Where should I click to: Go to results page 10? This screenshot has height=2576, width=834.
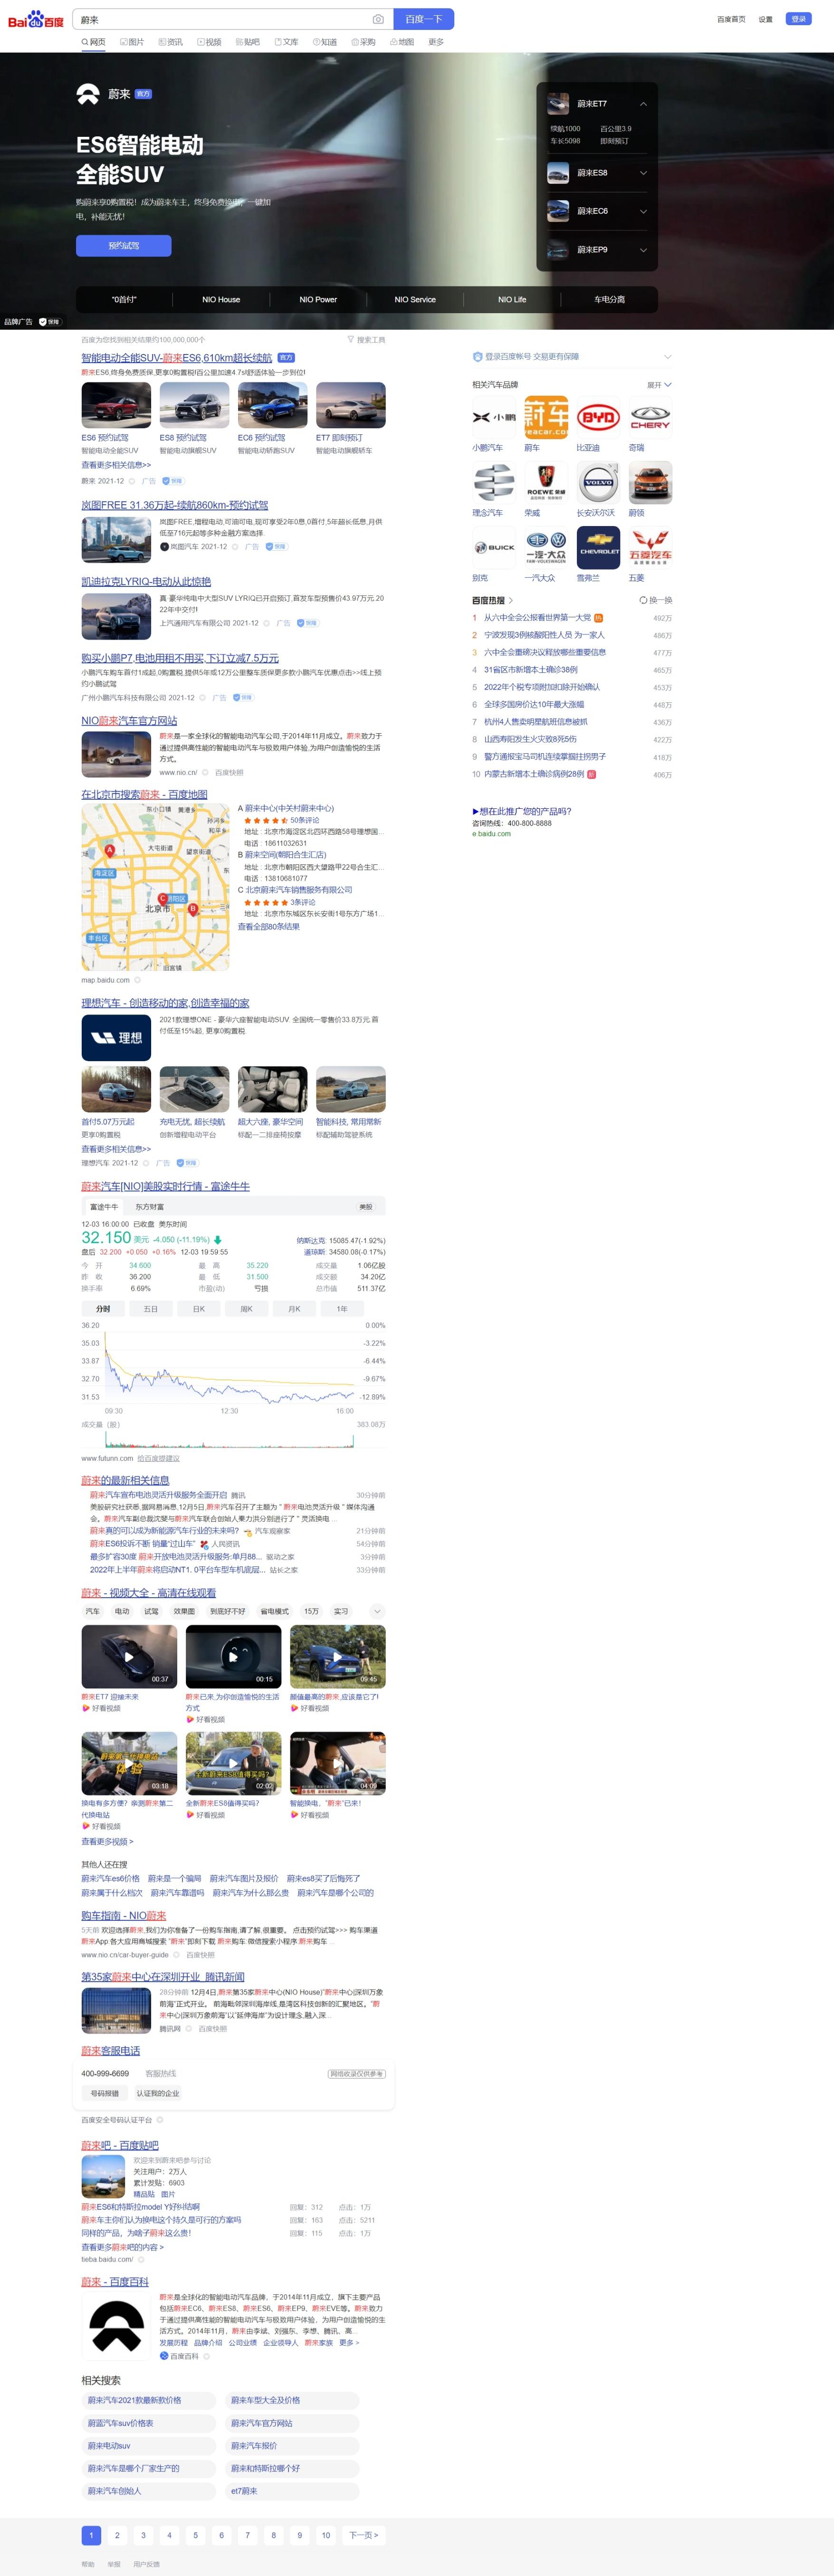click(326, 2535)
